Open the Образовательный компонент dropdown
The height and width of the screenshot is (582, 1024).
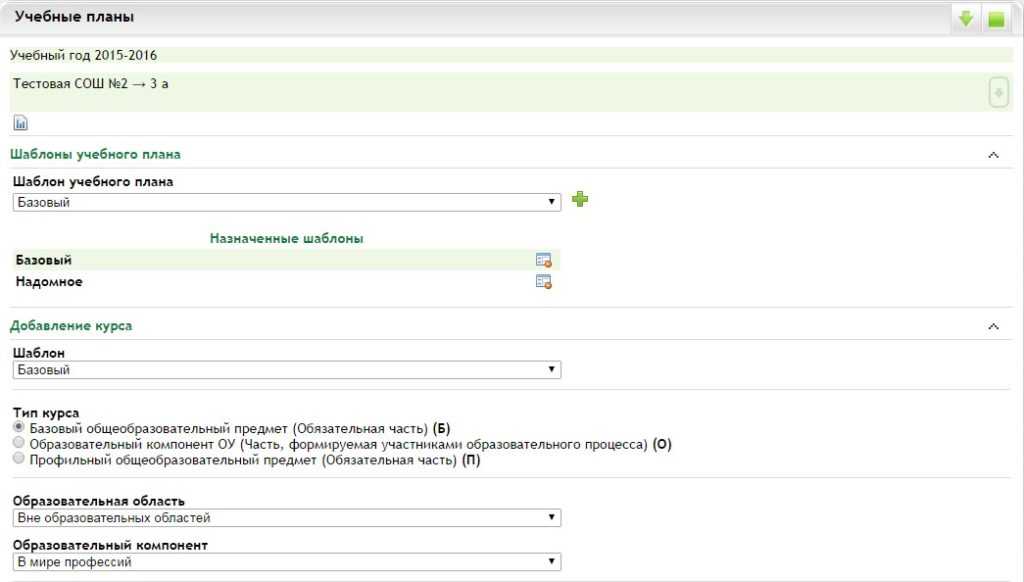pyautogui.click(x=287, y=562)
